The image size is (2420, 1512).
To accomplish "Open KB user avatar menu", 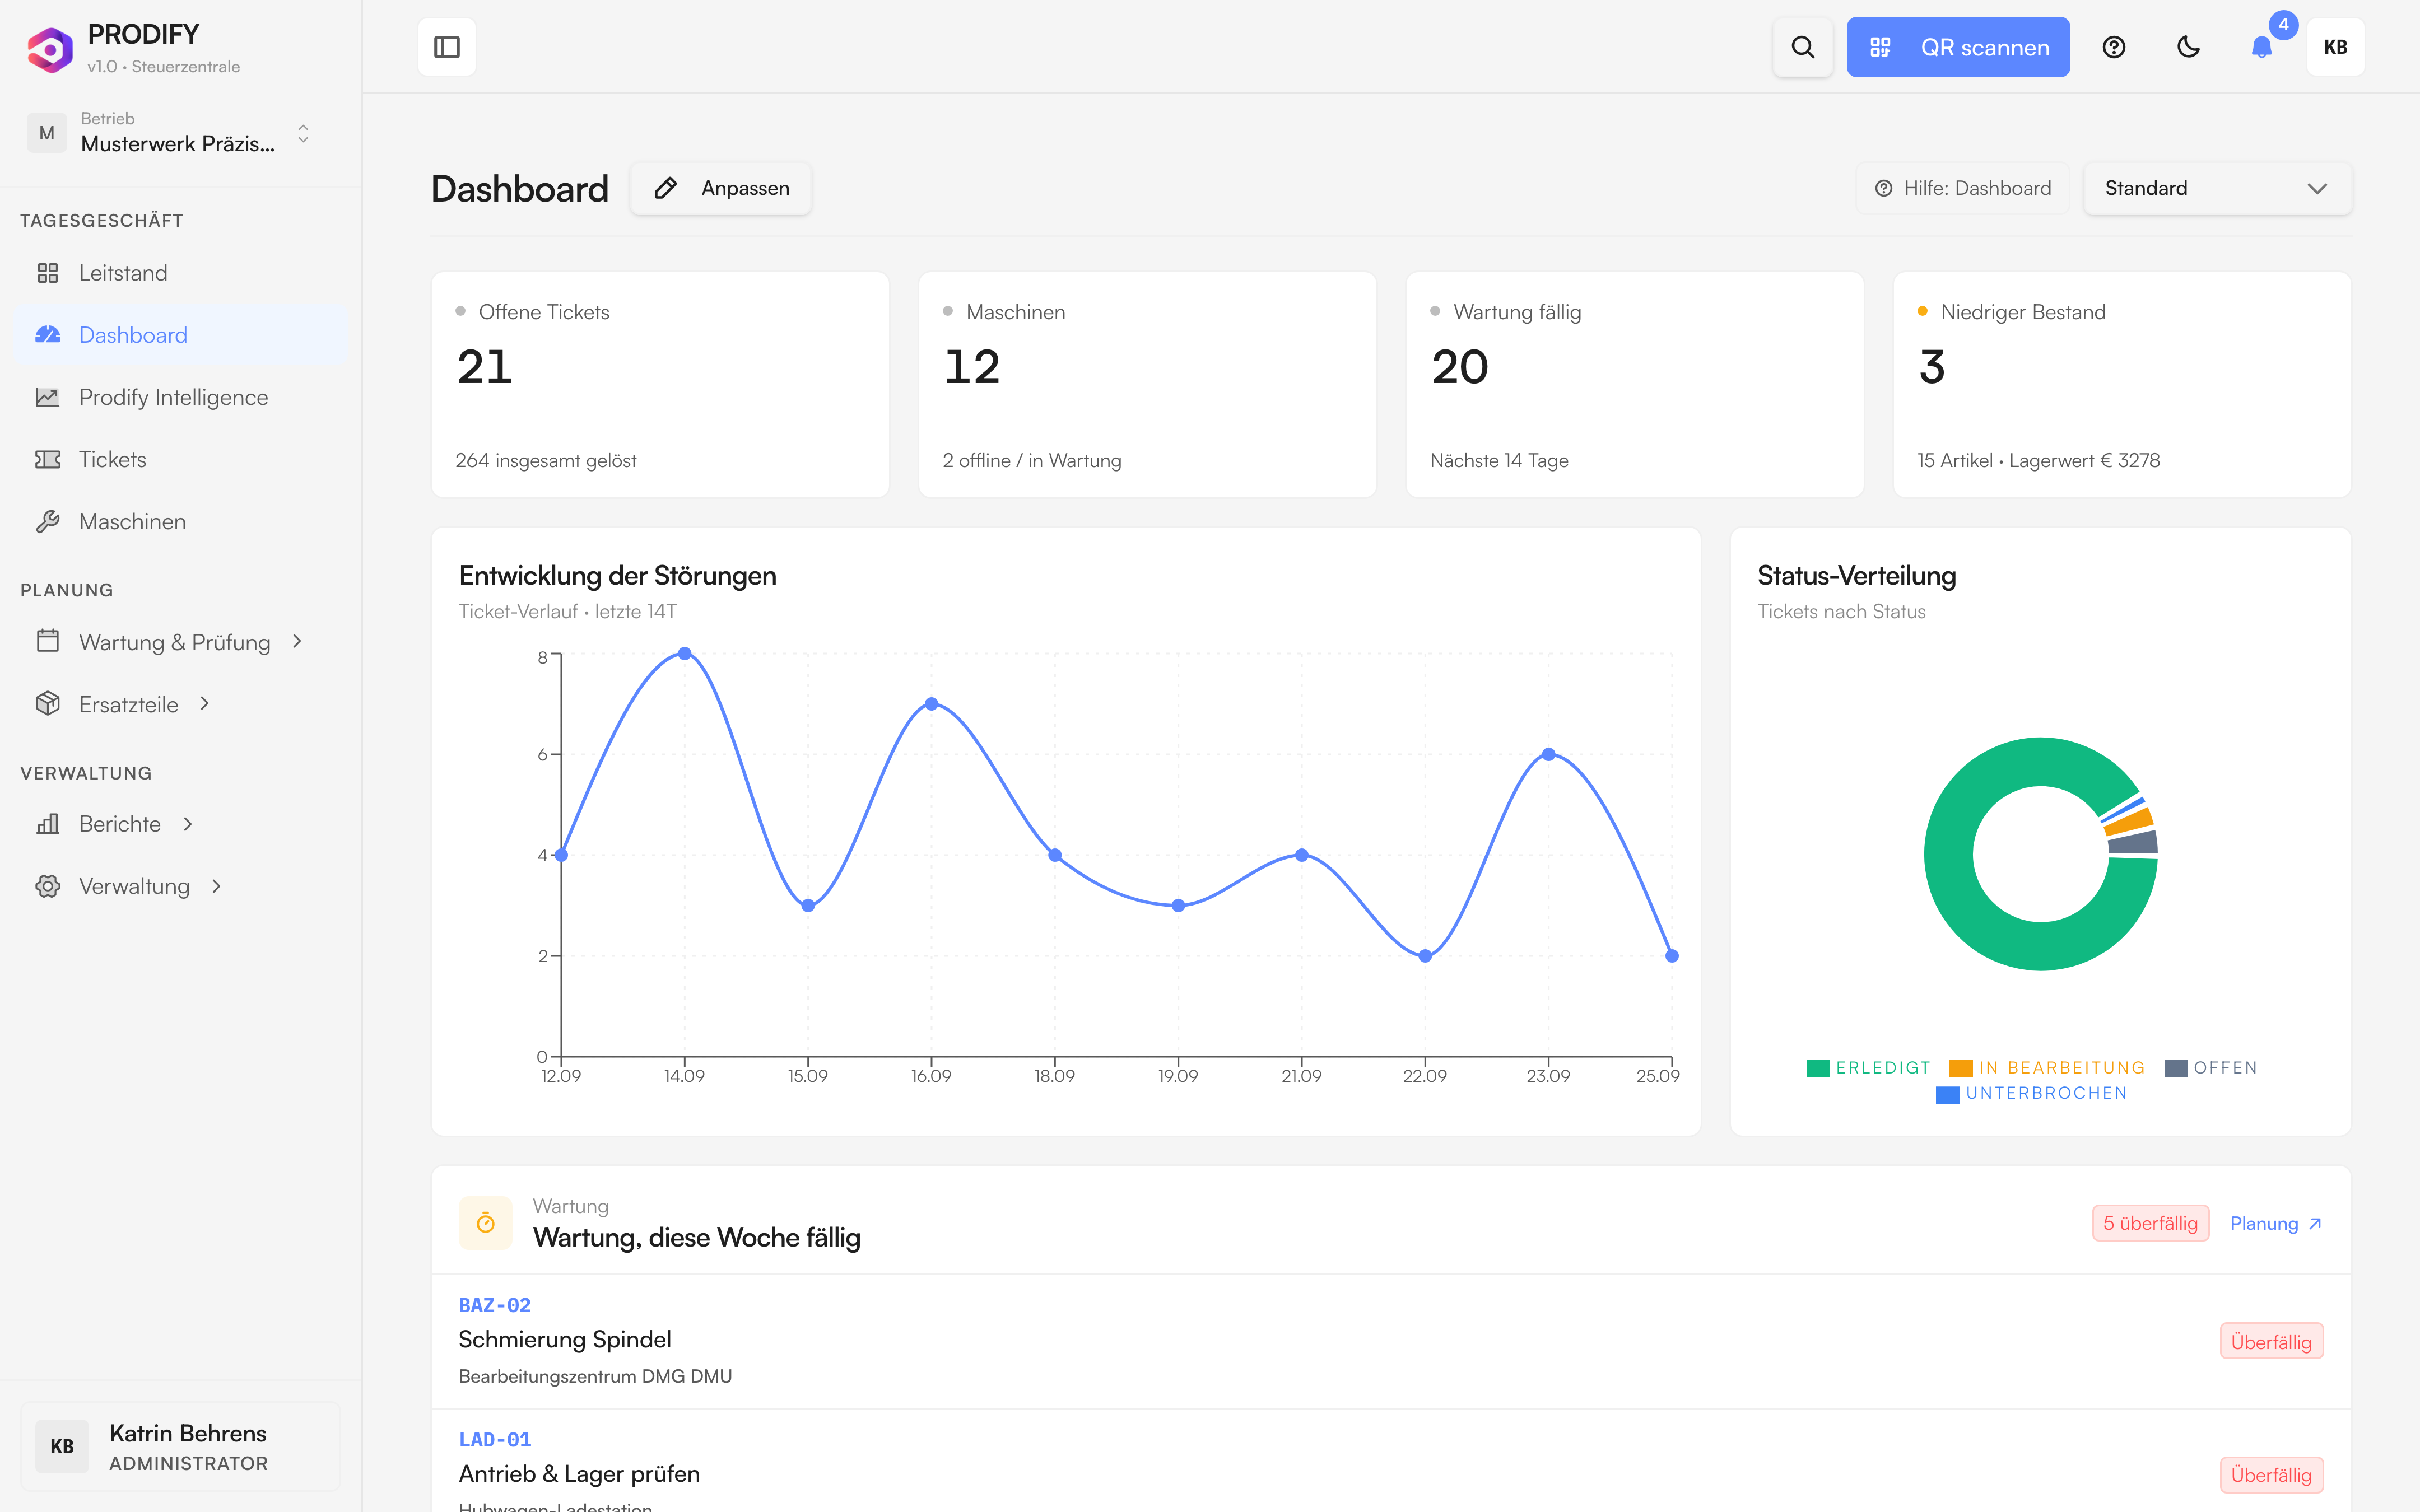I will [2336, 47].
